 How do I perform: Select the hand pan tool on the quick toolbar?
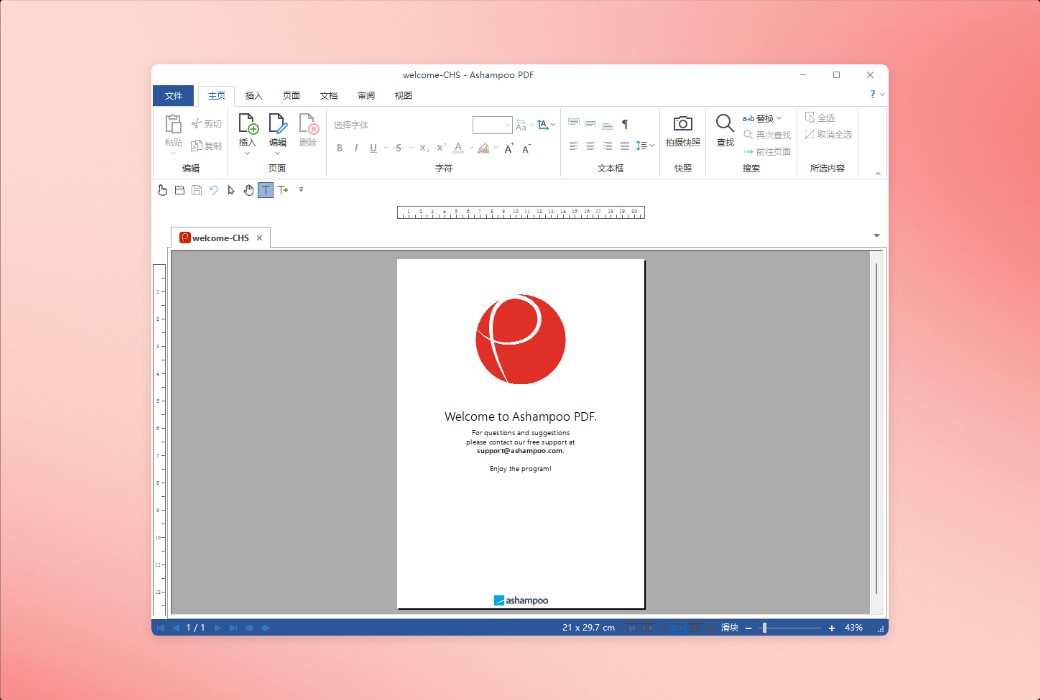248,190
